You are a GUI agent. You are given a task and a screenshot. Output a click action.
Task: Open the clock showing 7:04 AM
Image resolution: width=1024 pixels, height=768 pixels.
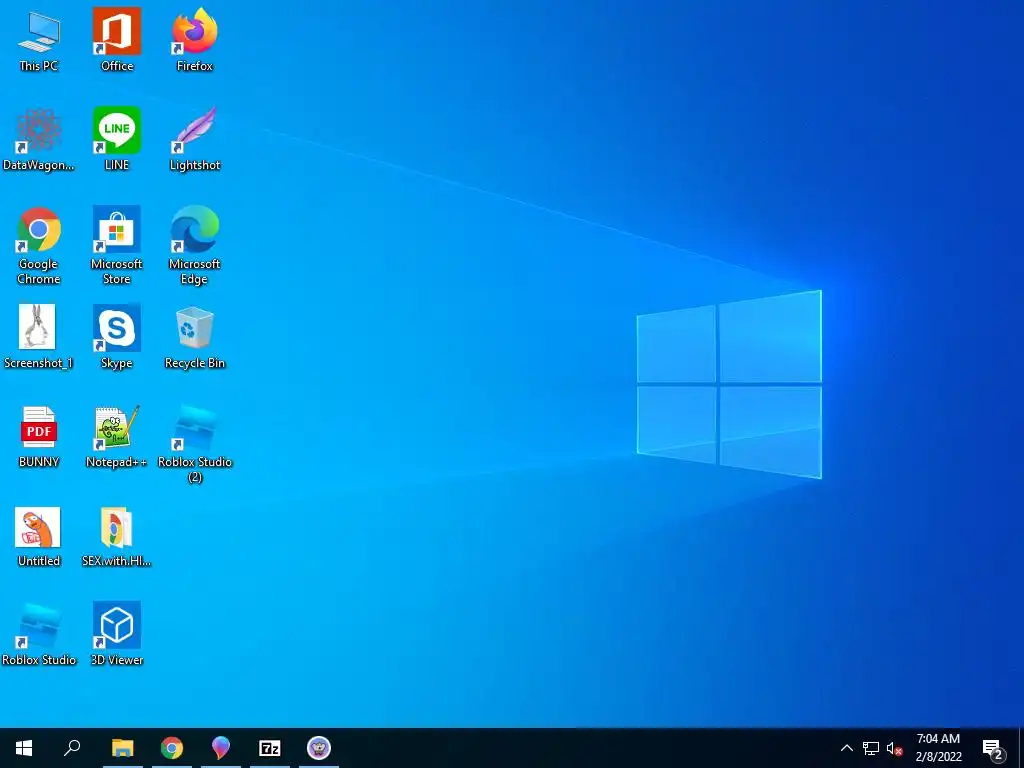(x=938, y=748)
